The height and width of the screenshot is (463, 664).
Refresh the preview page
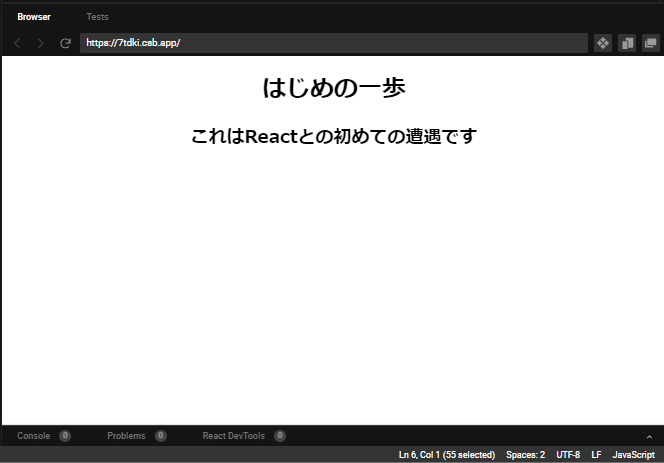point(65,43)
